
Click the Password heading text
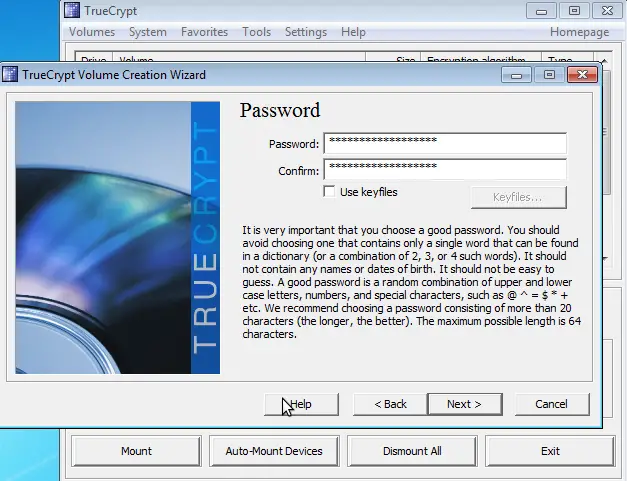point(280,110)
